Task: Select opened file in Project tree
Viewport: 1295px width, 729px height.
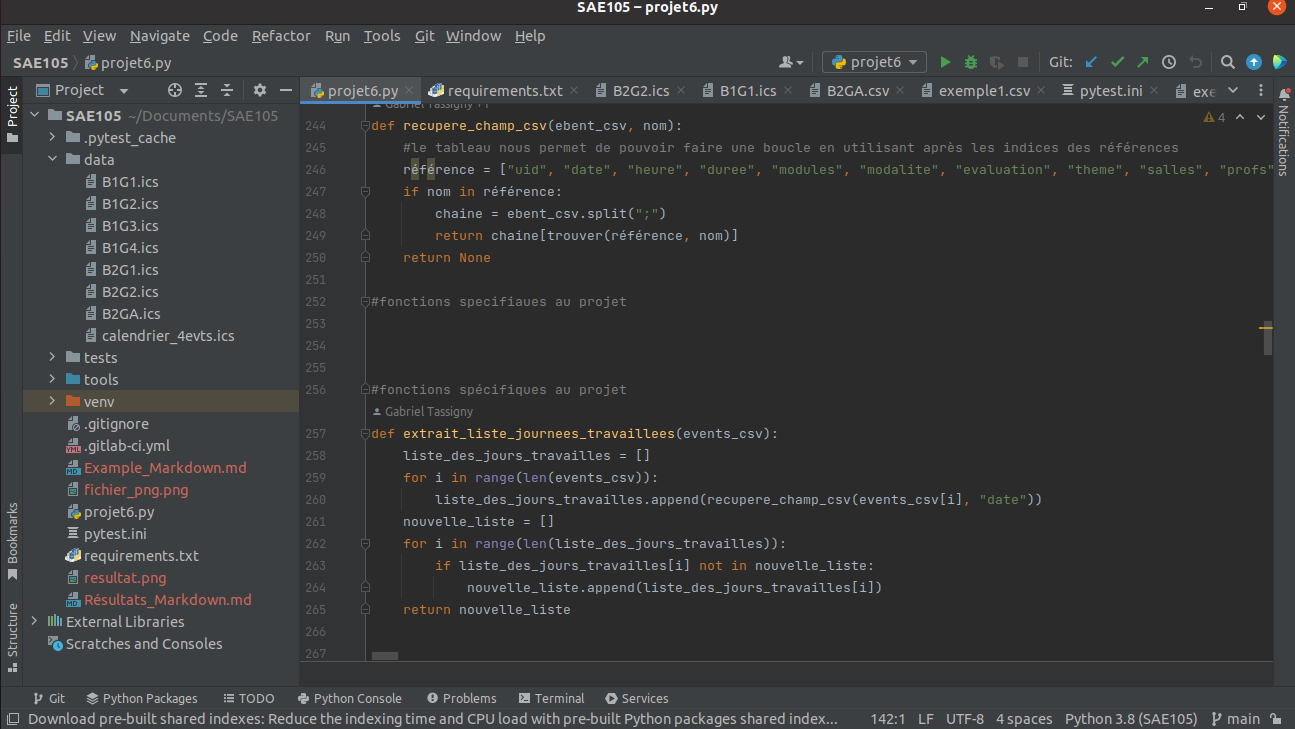Action: 175,90
